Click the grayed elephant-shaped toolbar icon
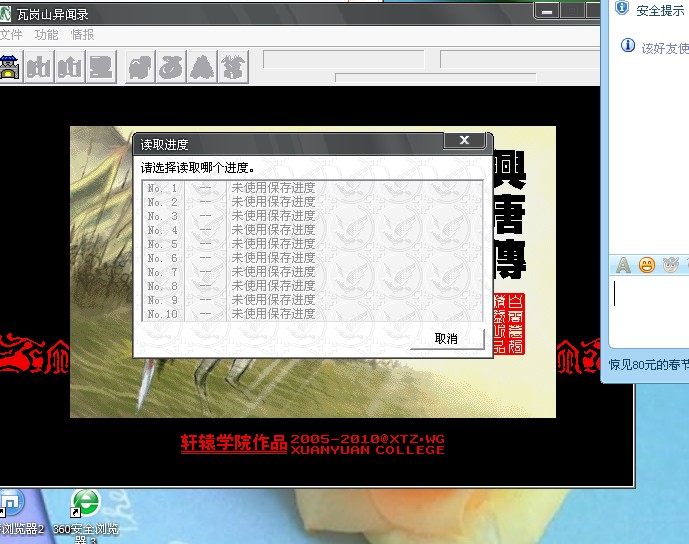 [x=140, y=67]
